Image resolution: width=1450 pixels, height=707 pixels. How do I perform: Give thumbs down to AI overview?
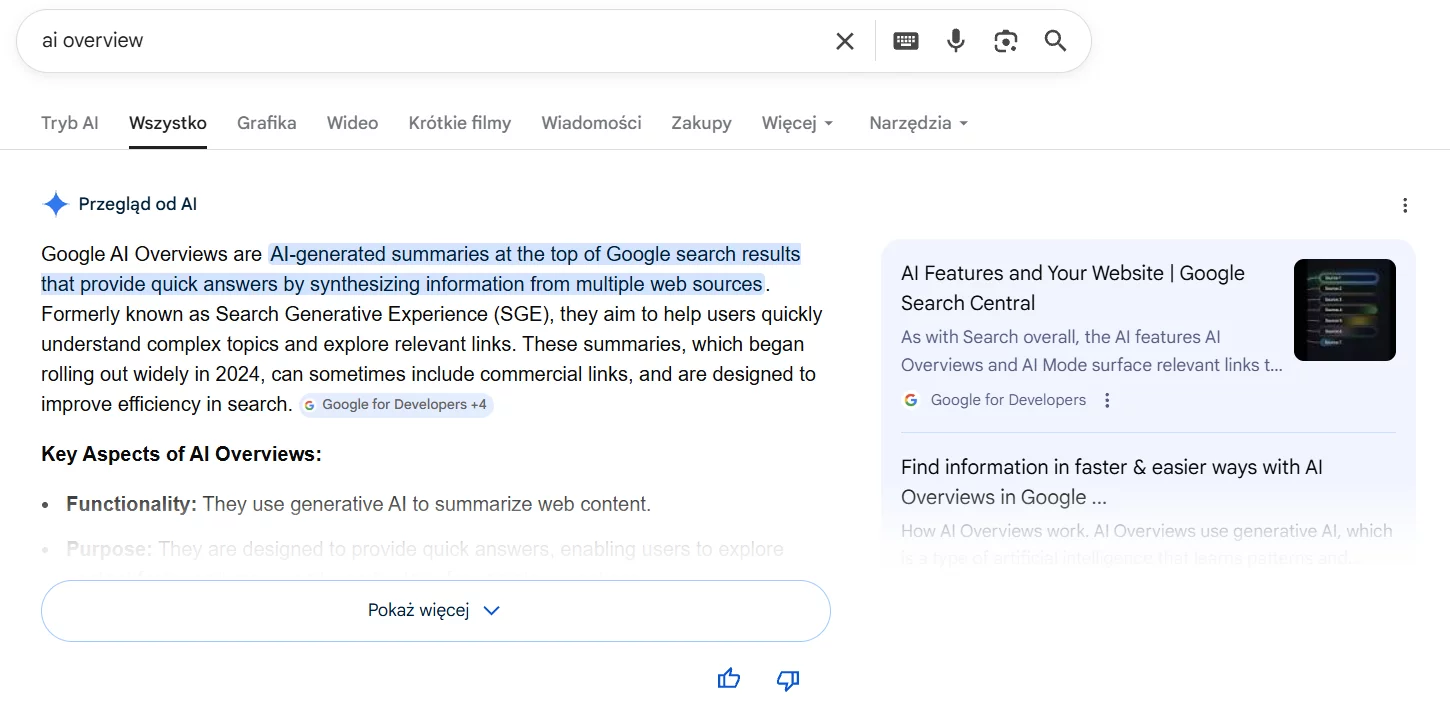[x=788, y=680]
